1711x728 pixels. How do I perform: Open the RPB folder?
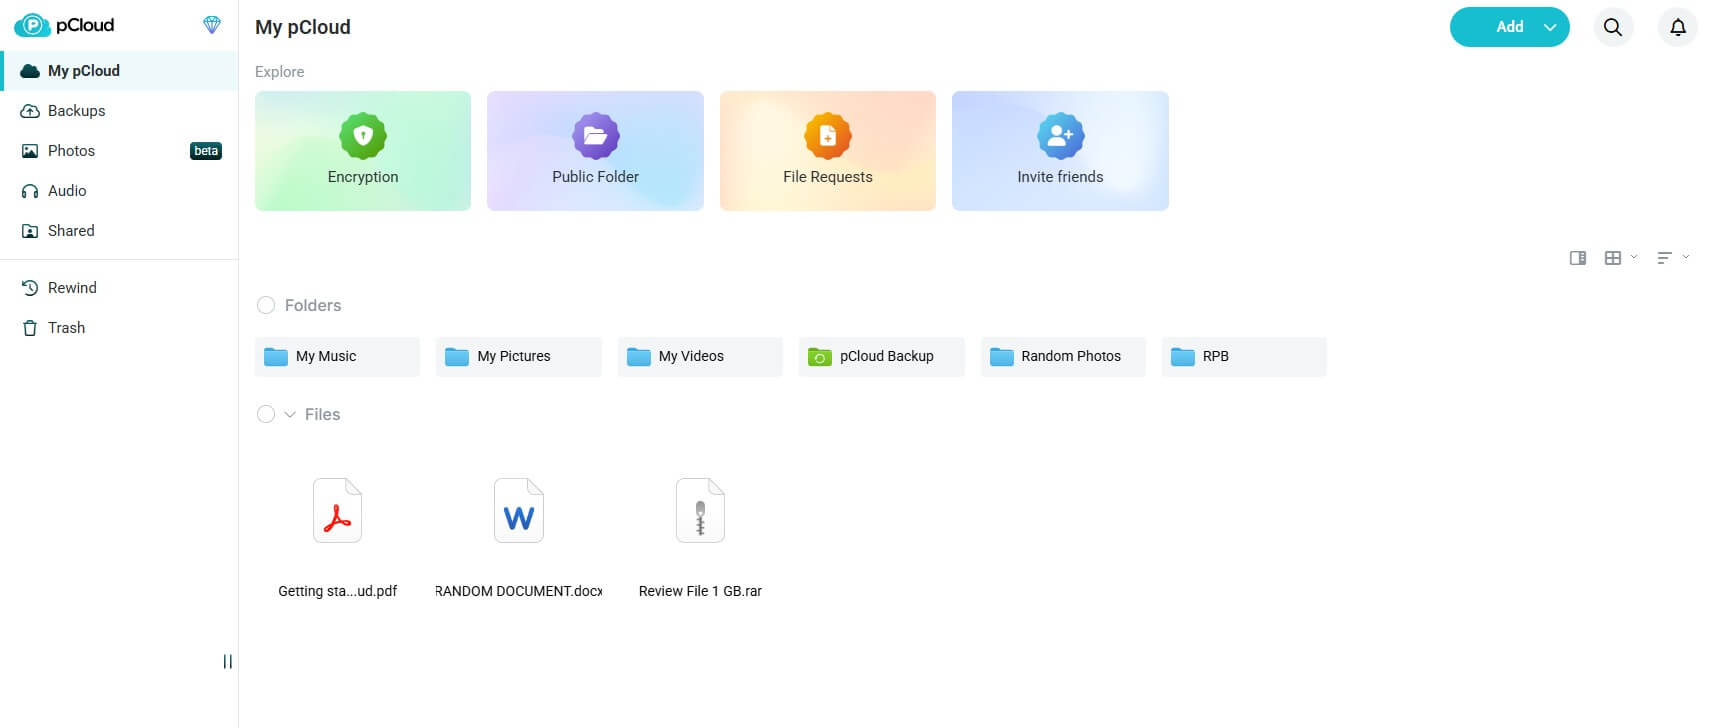click(x=1244, y=357)
